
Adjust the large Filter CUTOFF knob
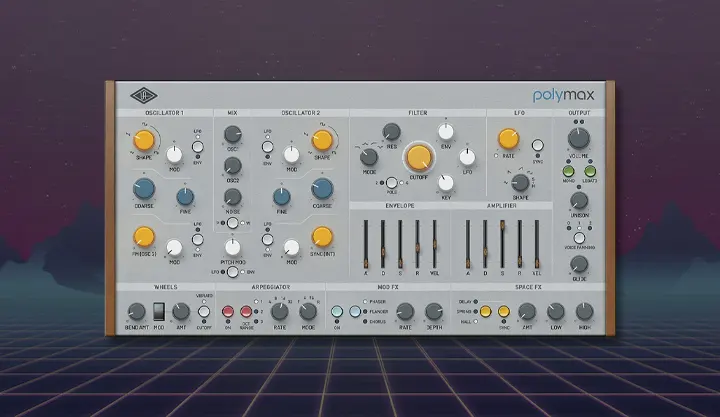point(419,157)
